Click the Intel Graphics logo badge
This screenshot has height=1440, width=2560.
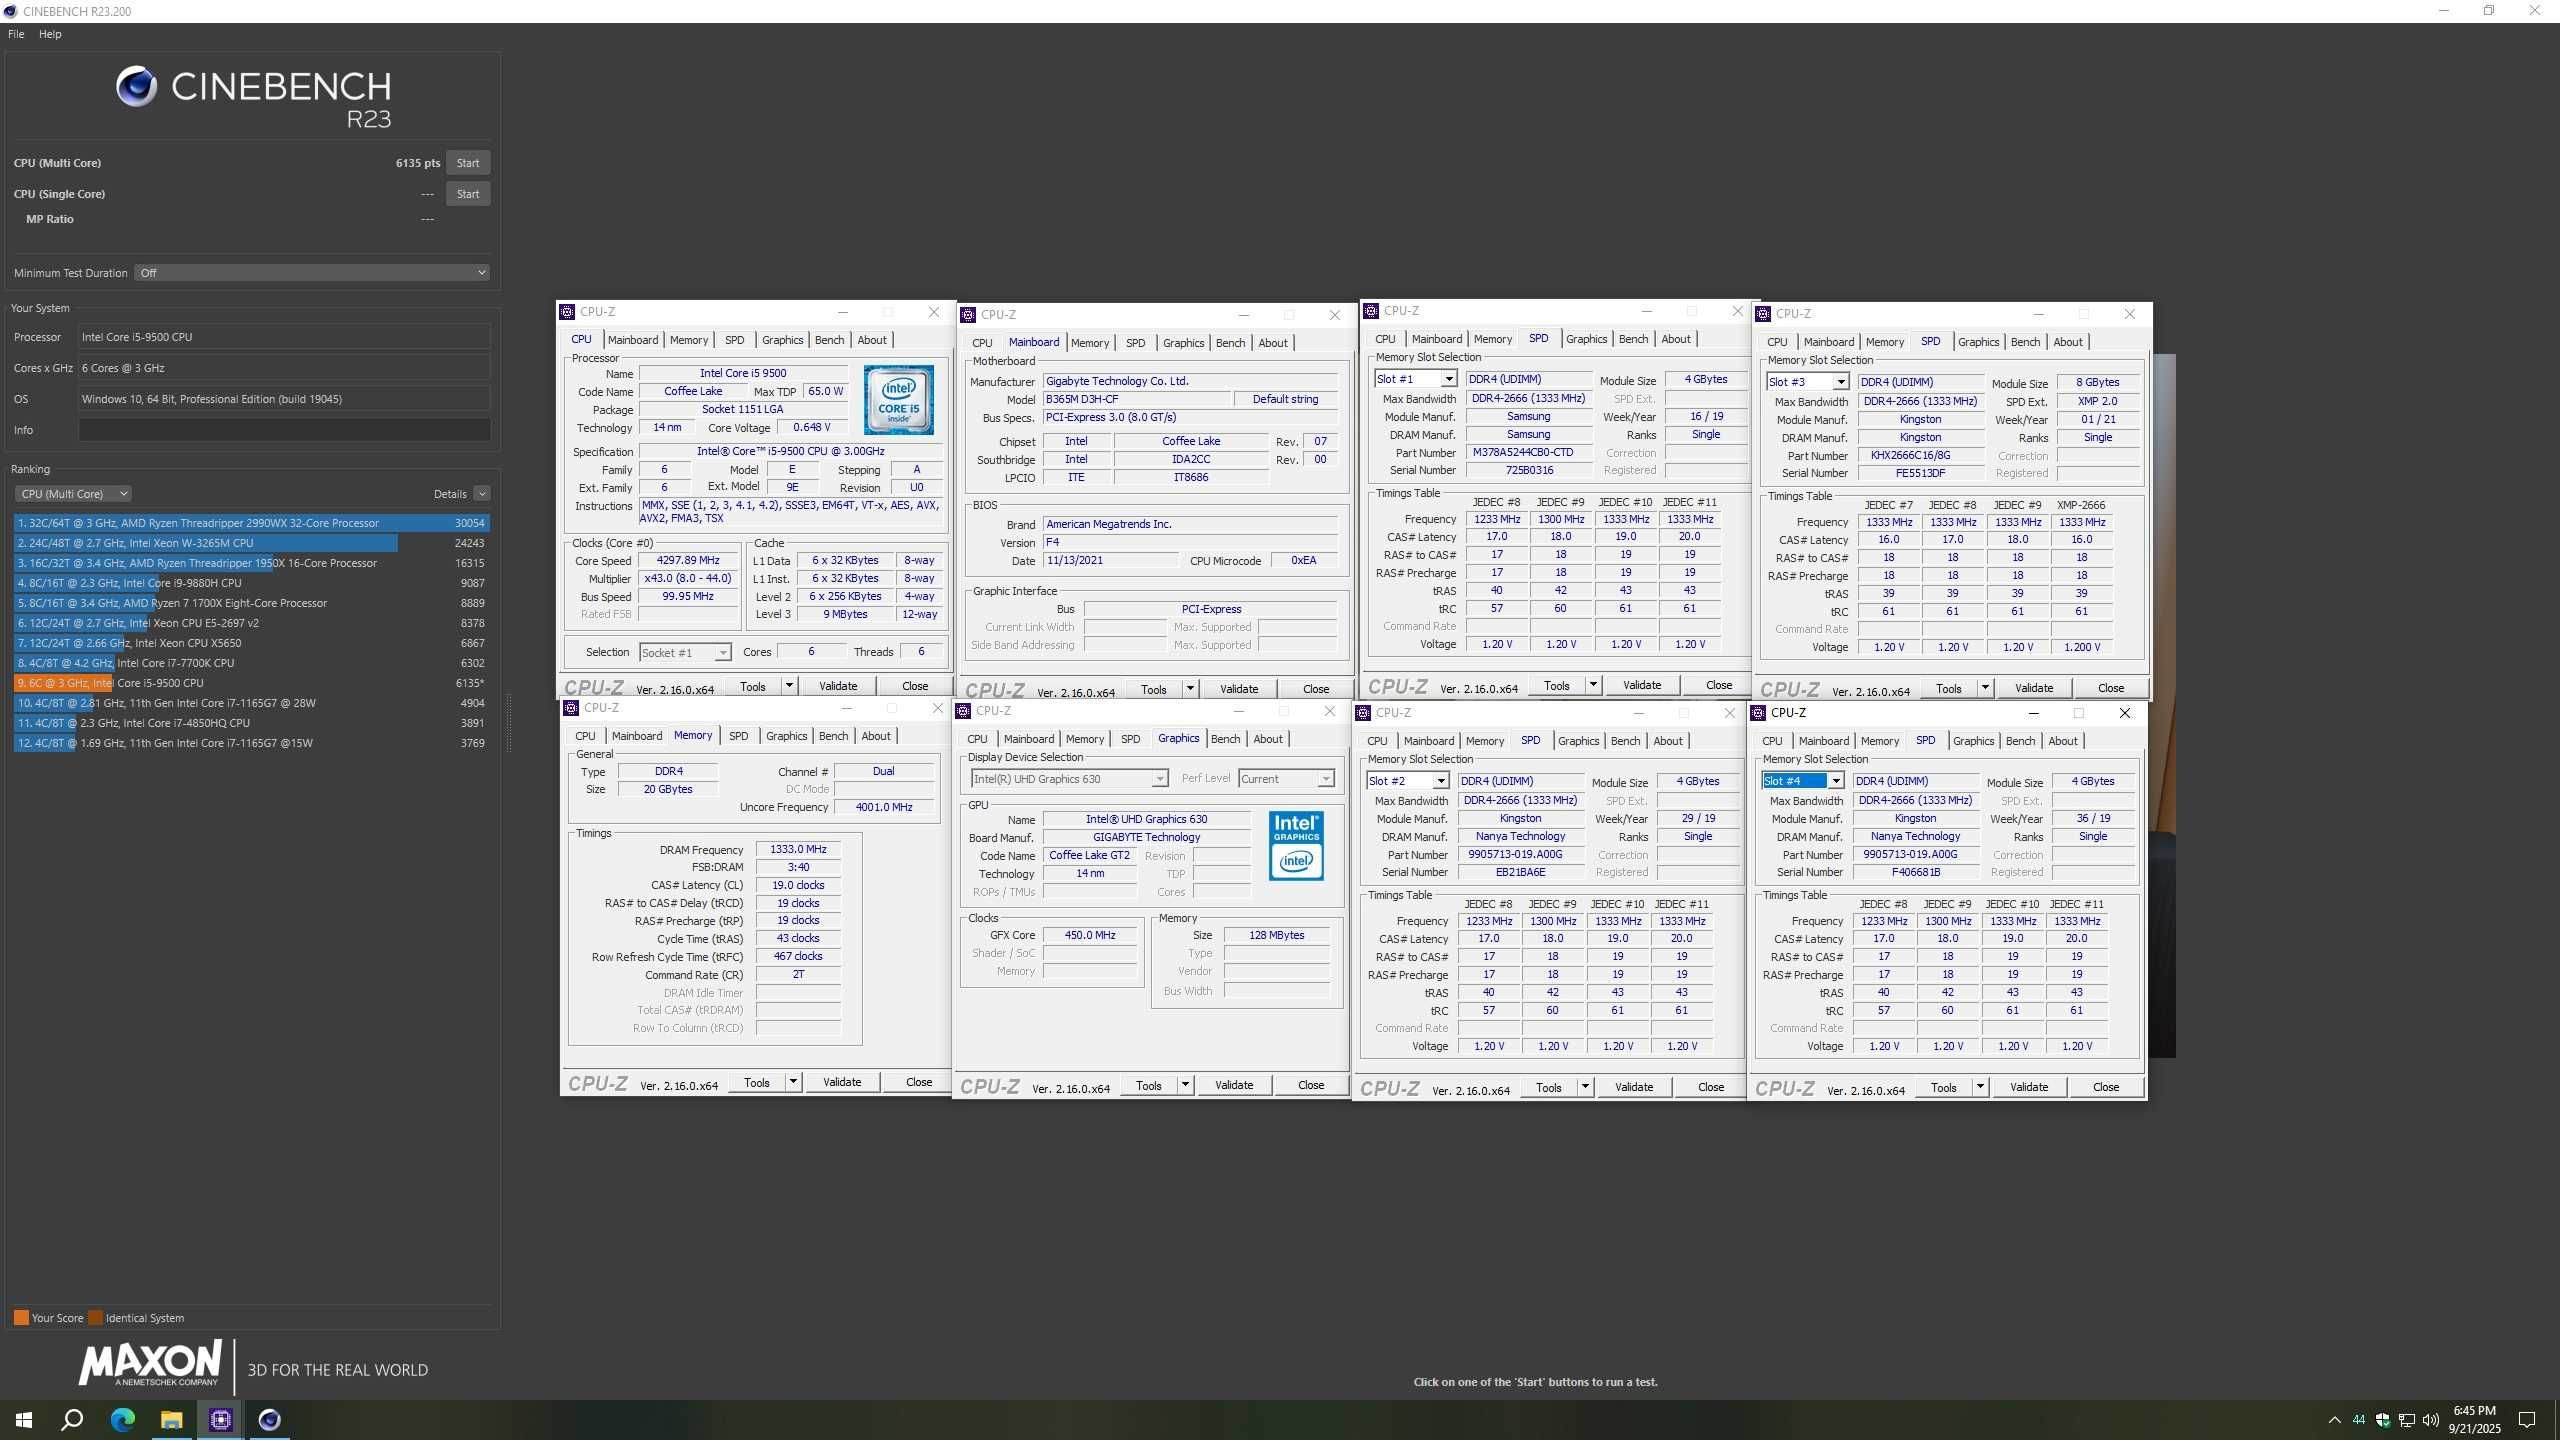coord(1296,846)
